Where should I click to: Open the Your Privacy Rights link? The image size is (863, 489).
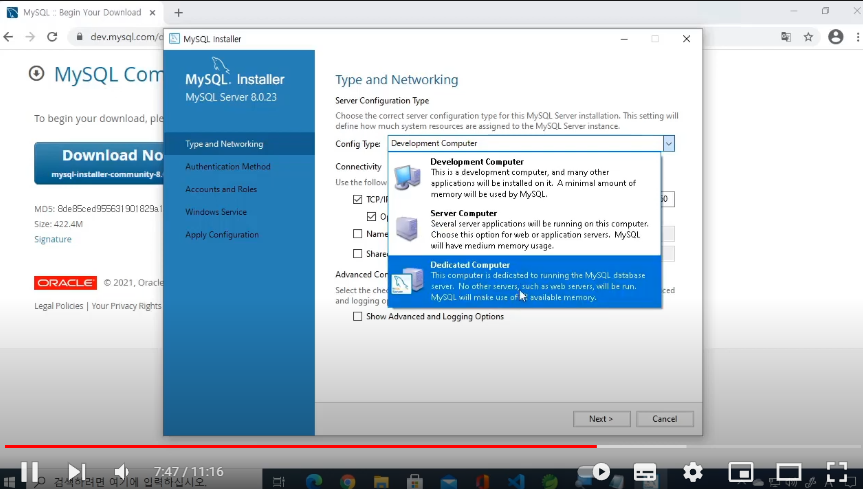(127, 306)
